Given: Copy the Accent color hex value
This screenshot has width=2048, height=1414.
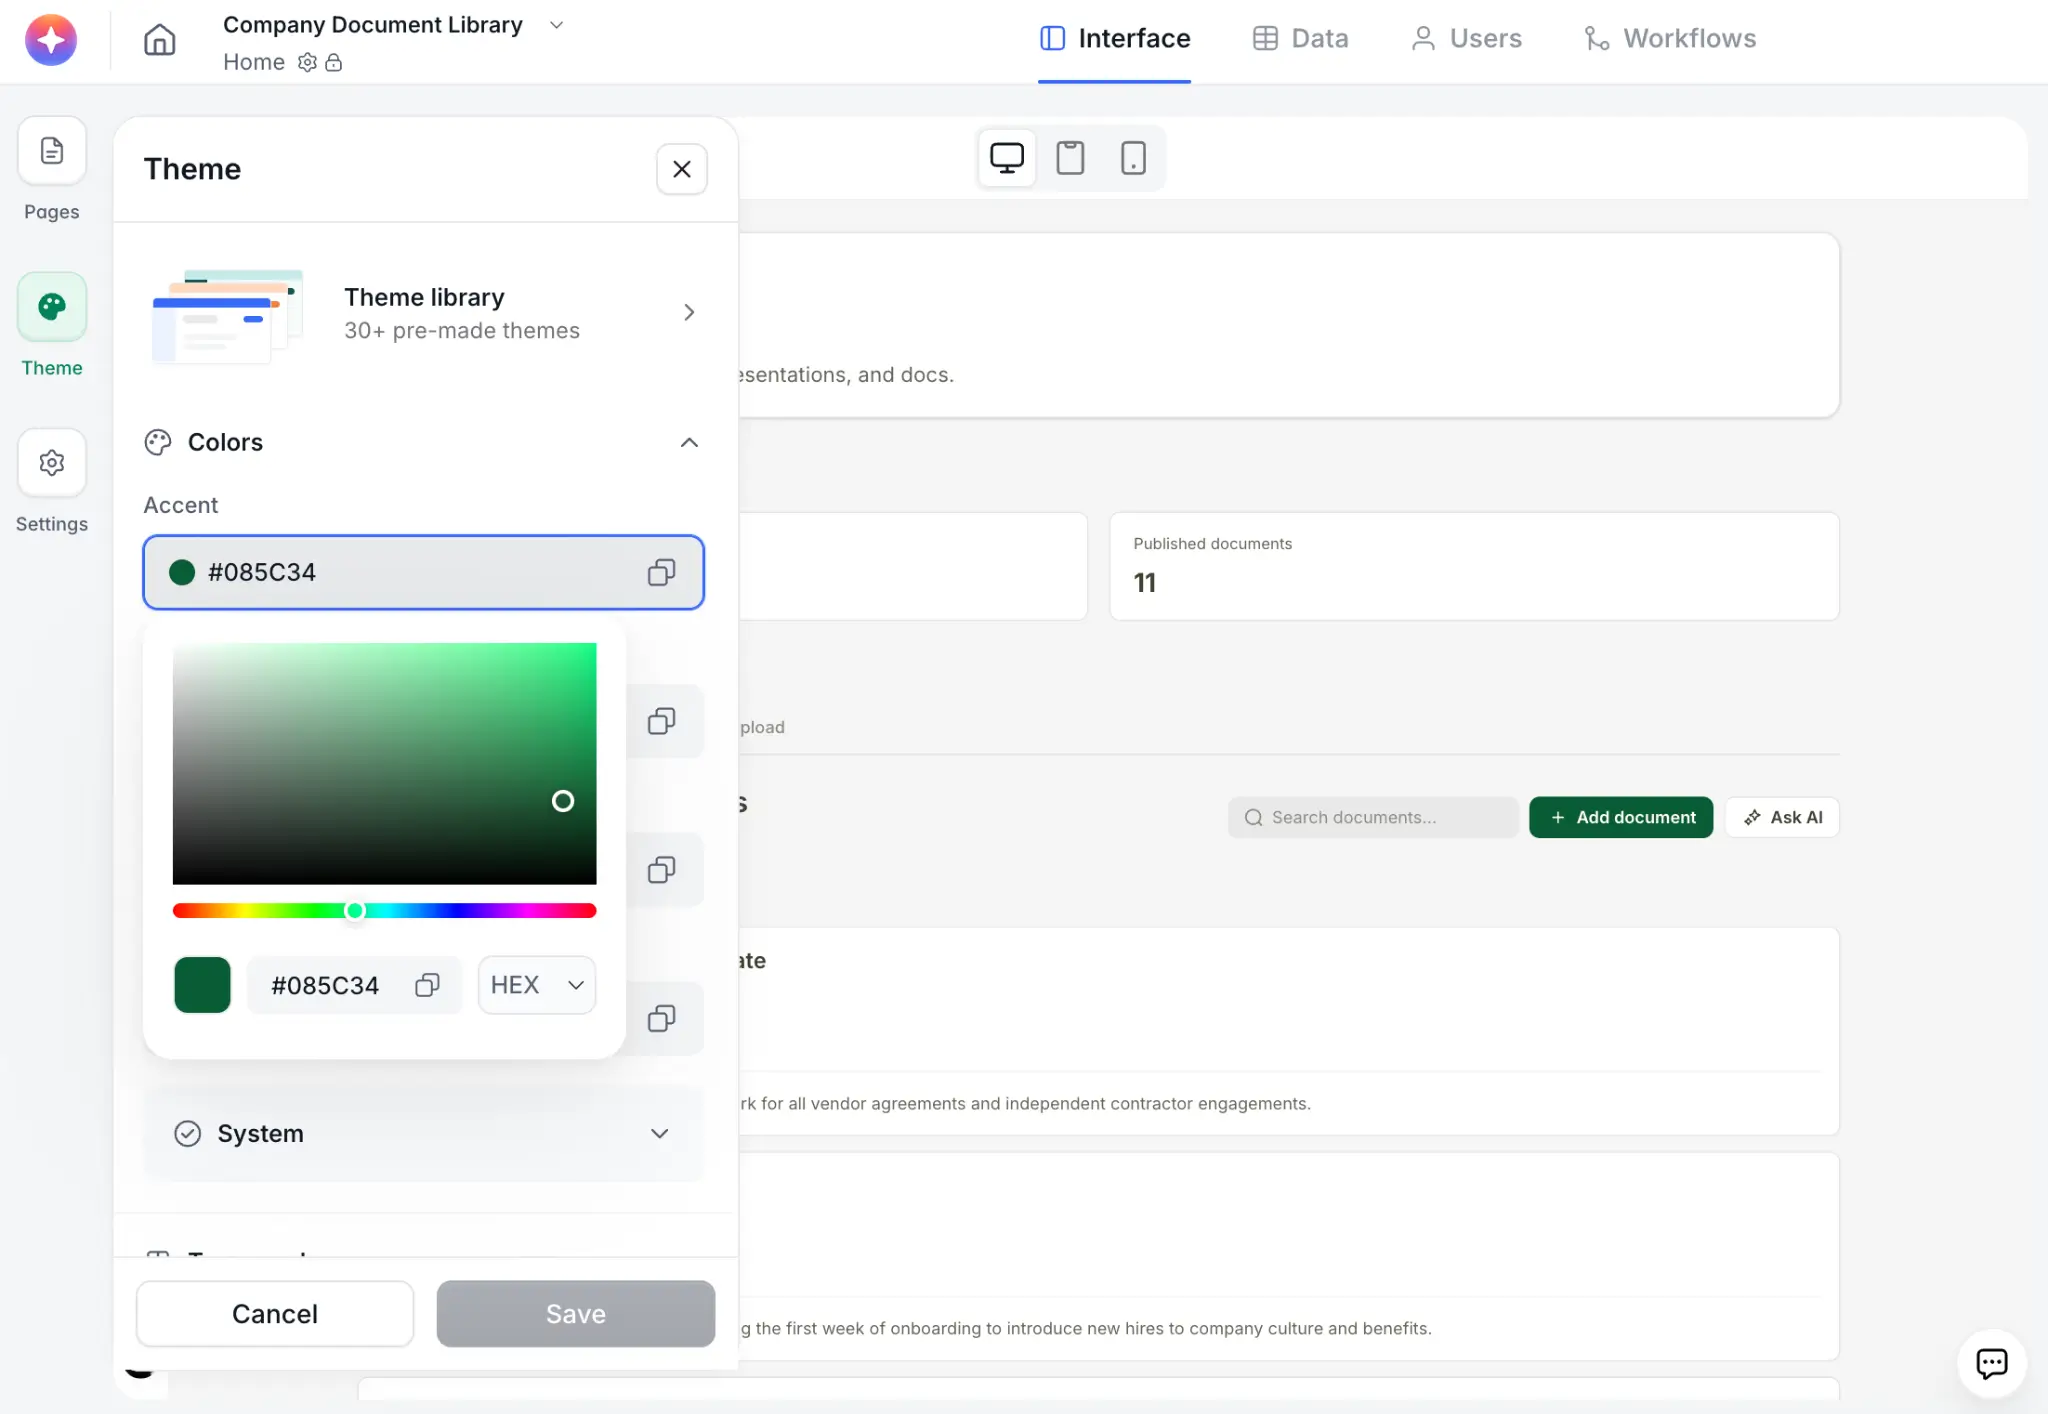Looking at the screenshot, I should click(661, 573).
